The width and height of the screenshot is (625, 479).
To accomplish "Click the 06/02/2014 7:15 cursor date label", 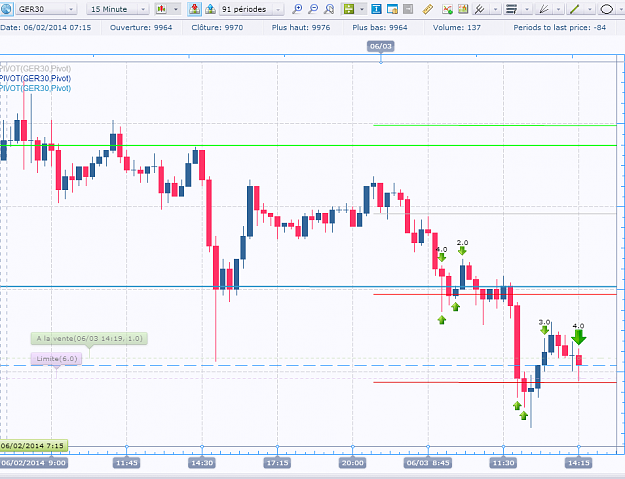I will (x=33, y=446).
